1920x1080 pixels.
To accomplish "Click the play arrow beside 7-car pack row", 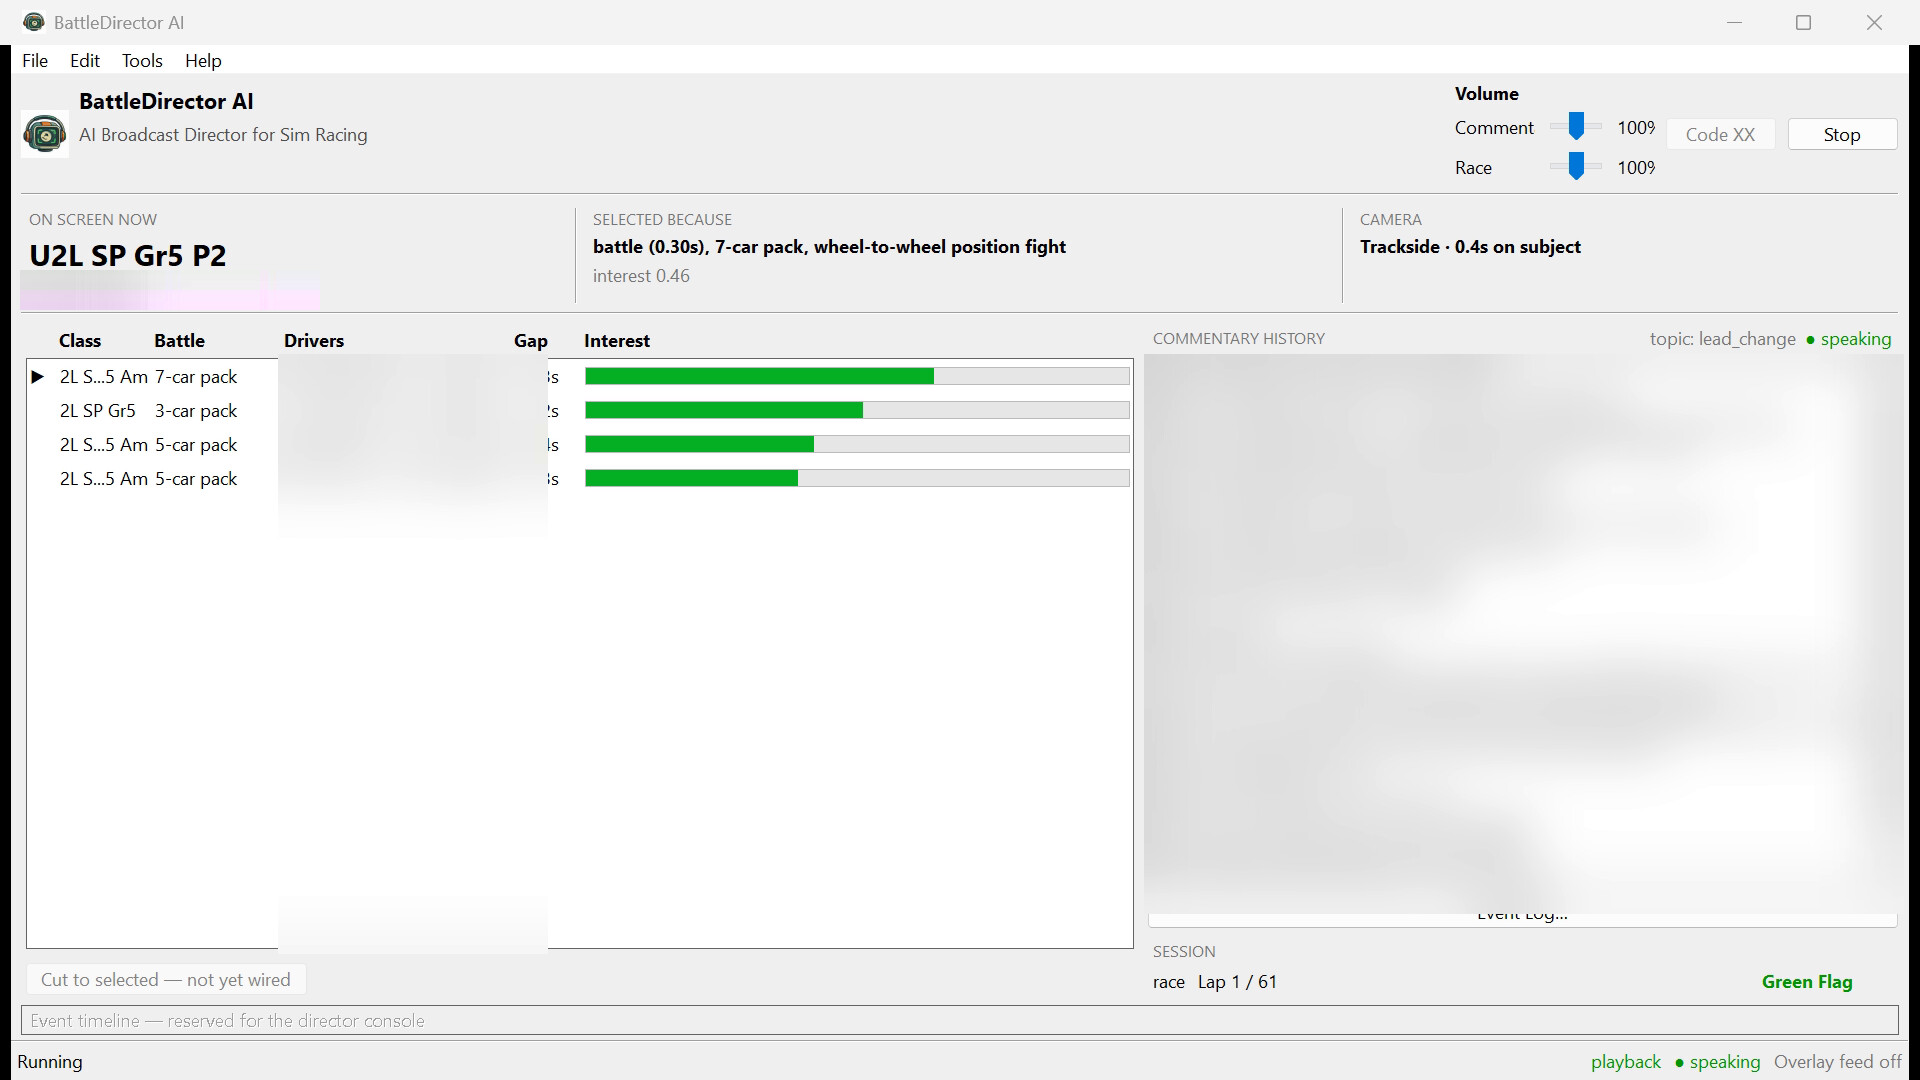I will tap(38, 377).
